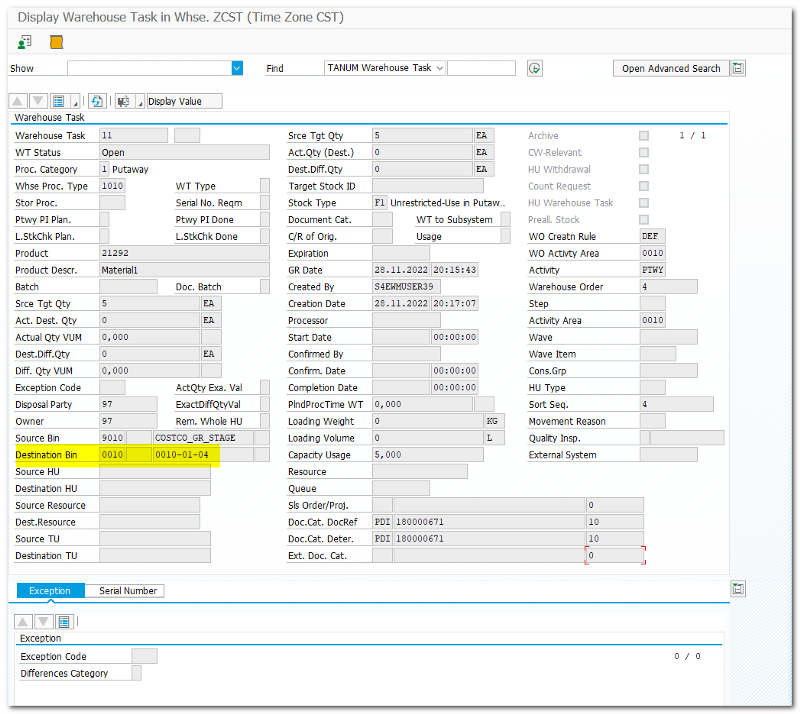Image resolution: width=800 pixels, height=714 pixels.
Task: Click the orange square icon in top toolbar
Action: tap(56, 42)
